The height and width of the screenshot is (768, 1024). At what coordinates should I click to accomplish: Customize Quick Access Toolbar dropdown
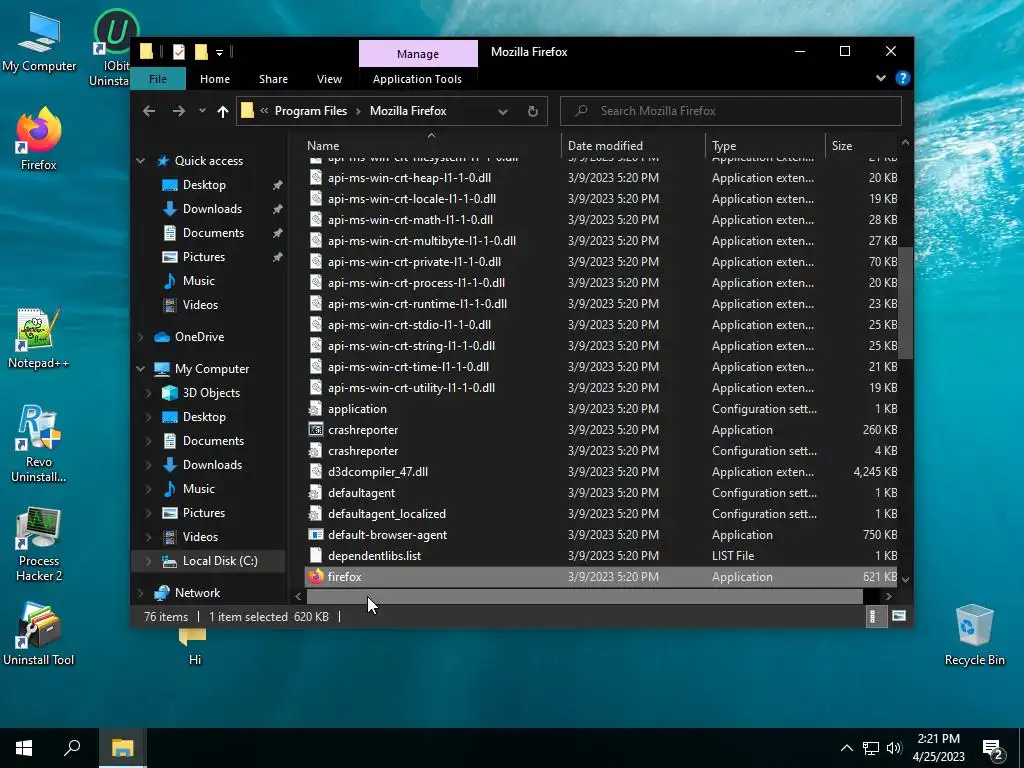(x=219, y=52)
